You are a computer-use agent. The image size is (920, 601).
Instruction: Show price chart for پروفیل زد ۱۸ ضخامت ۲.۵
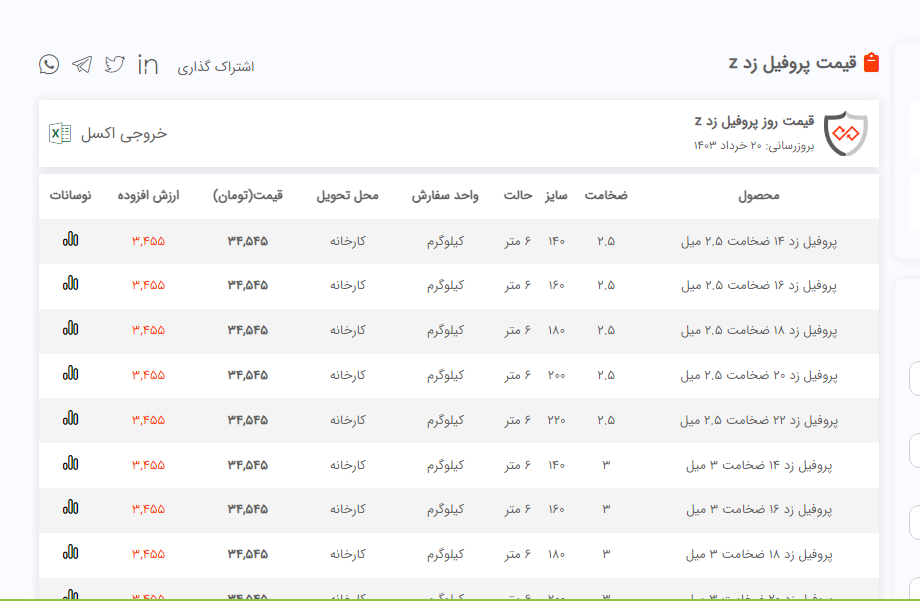pyautogui.click(x=70, y=329)
